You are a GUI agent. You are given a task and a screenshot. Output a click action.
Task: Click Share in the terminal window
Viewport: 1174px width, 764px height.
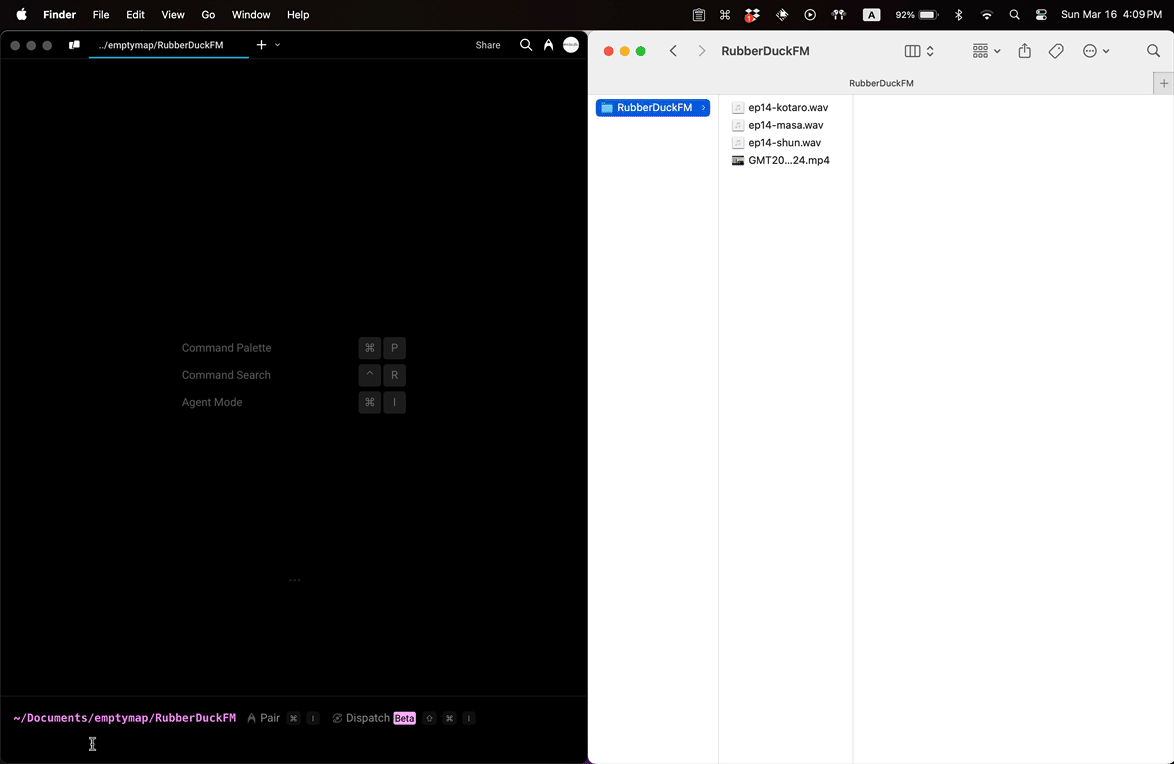pos(488,45)
